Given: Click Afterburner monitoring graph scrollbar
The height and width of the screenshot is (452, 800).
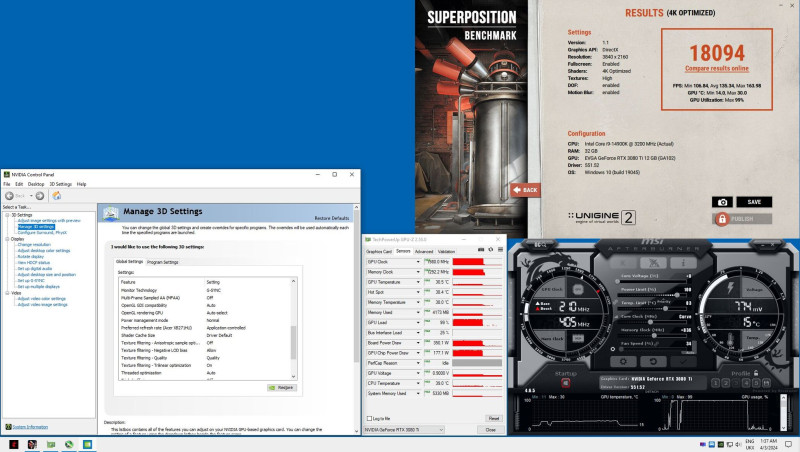Looking at the screenshot, I should tap(784, 413).
